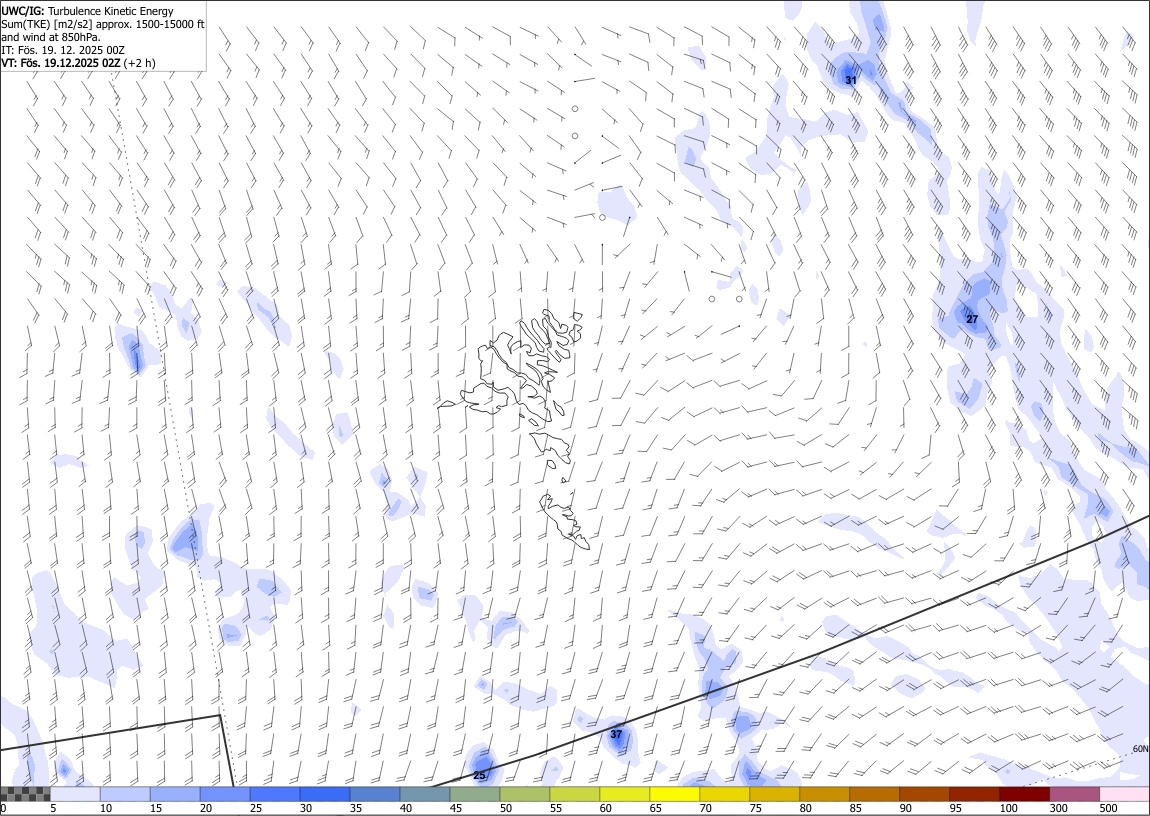Click the 40–45 grey-blue legend swatch
Image resolution: width=1150 pixels, height=816 pixels.
click(x=425, y=794)
